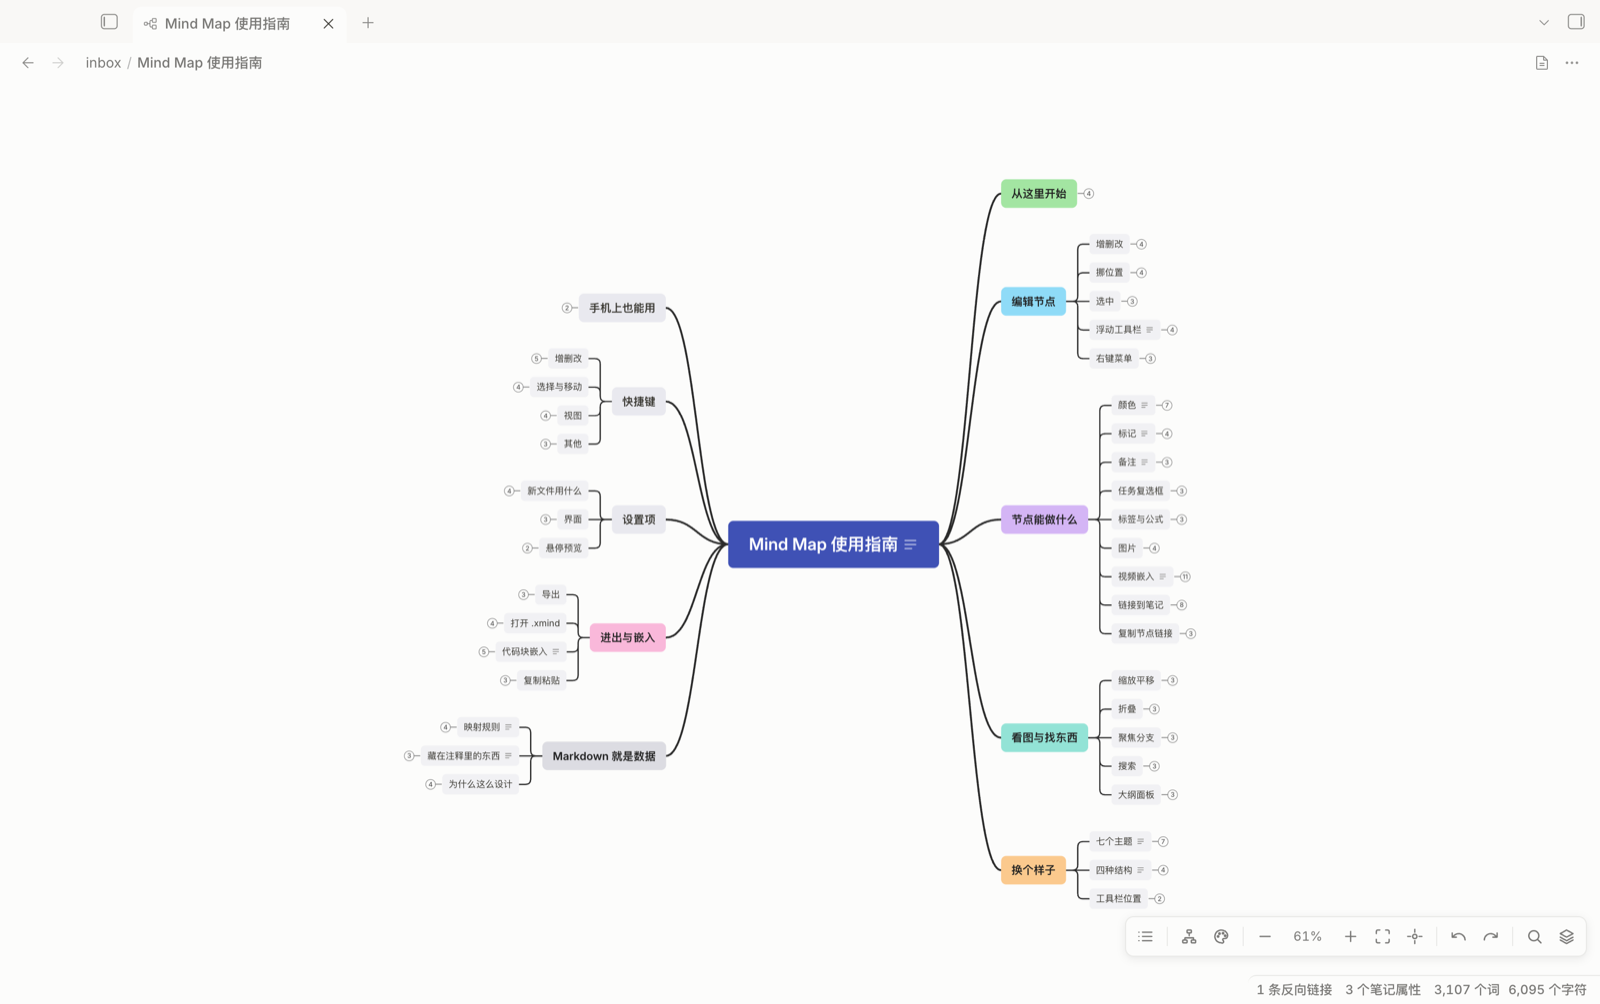Select the Markdown 就是数据 node

coord(604,756)
